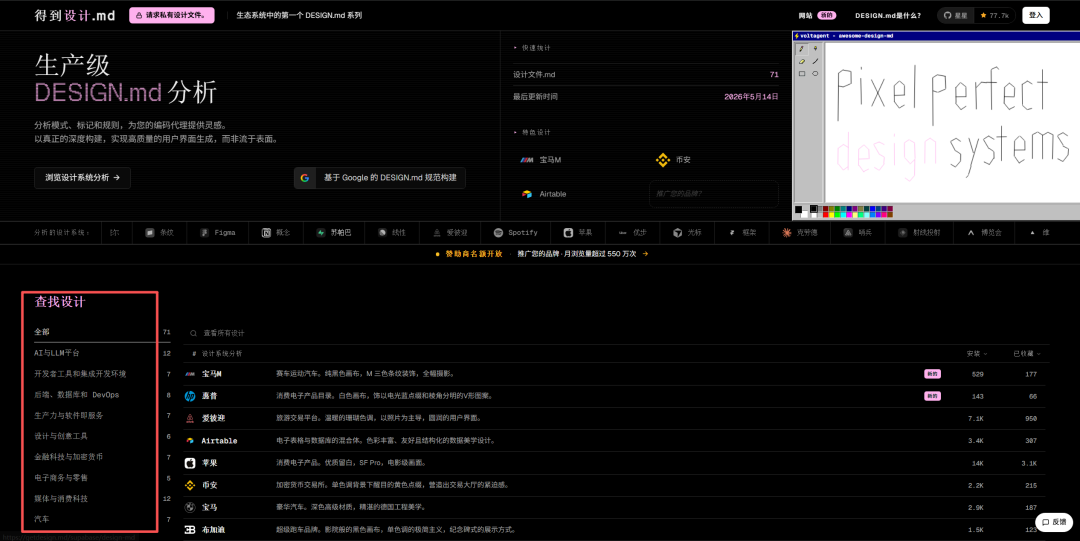Pick red swatch in paint palette
1080x541 pixels.
coord(826,214)
